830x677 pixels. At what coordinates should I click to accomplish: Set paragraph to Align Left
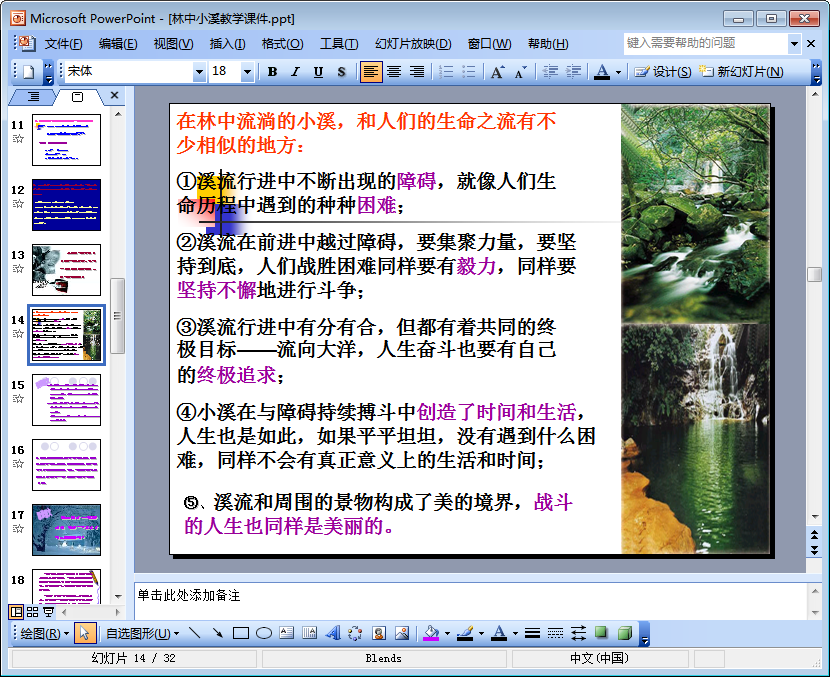[x=371, y=71]
